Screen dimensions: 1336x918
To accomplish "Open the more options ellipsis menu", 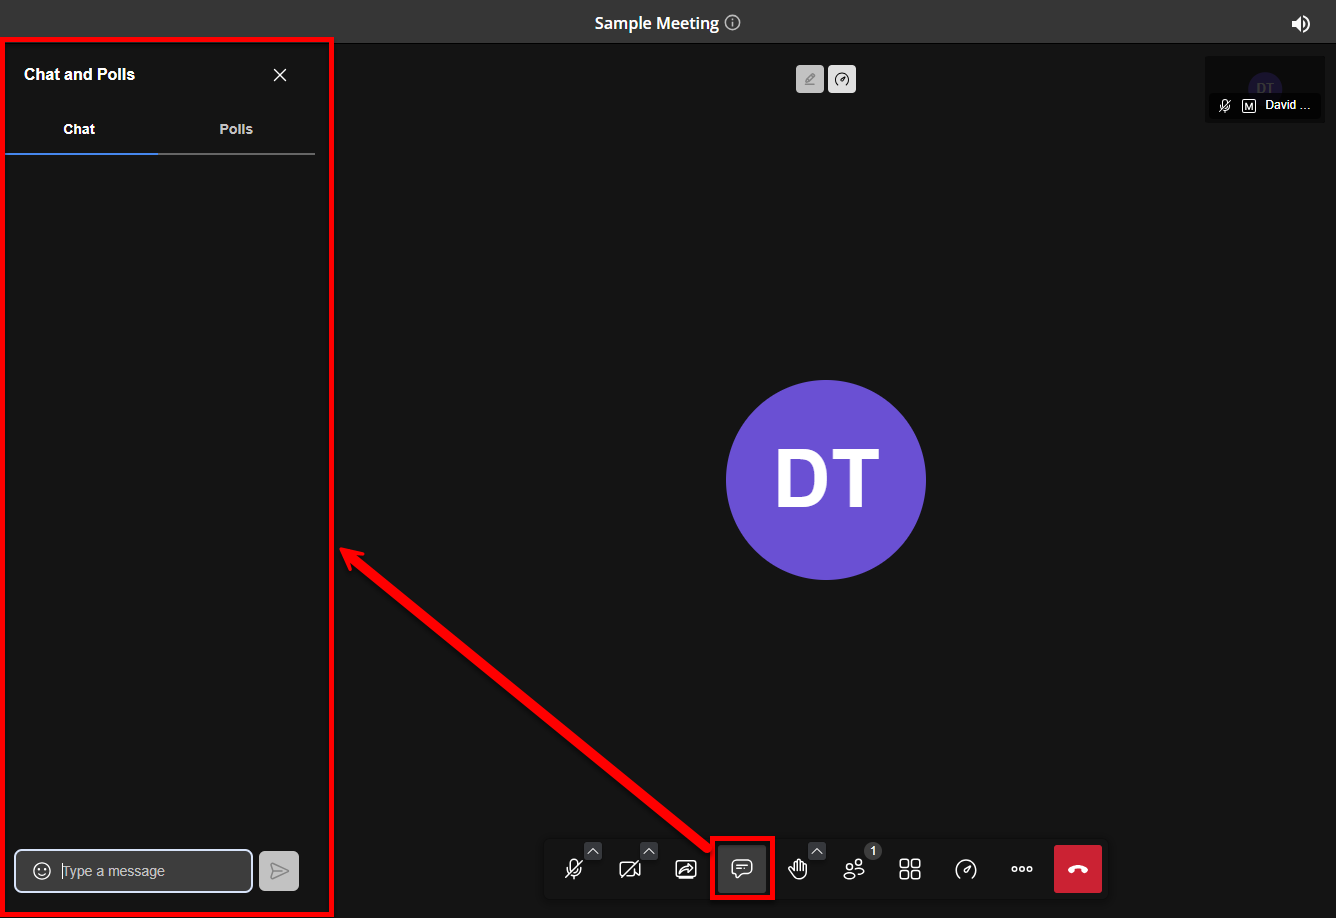I will tap(1022, 869).
